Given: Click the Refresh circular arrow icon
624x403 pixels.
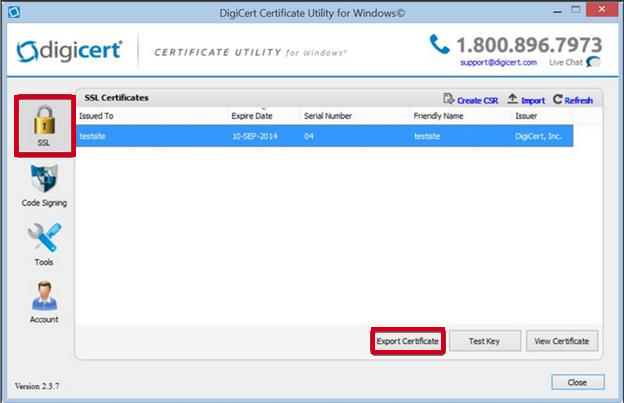Looking at the screenshot, I should pyautogui.click(x=558, y=99).
